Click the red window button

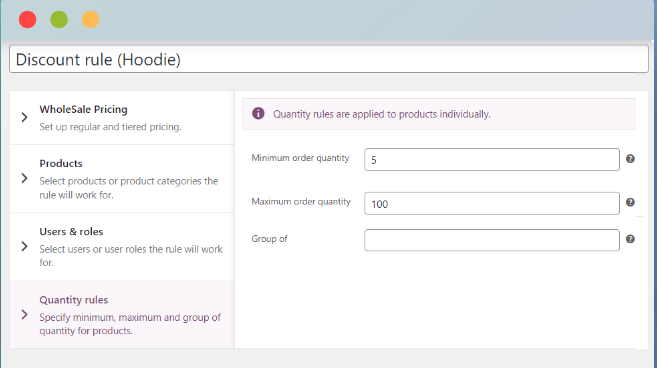point(28,19)
